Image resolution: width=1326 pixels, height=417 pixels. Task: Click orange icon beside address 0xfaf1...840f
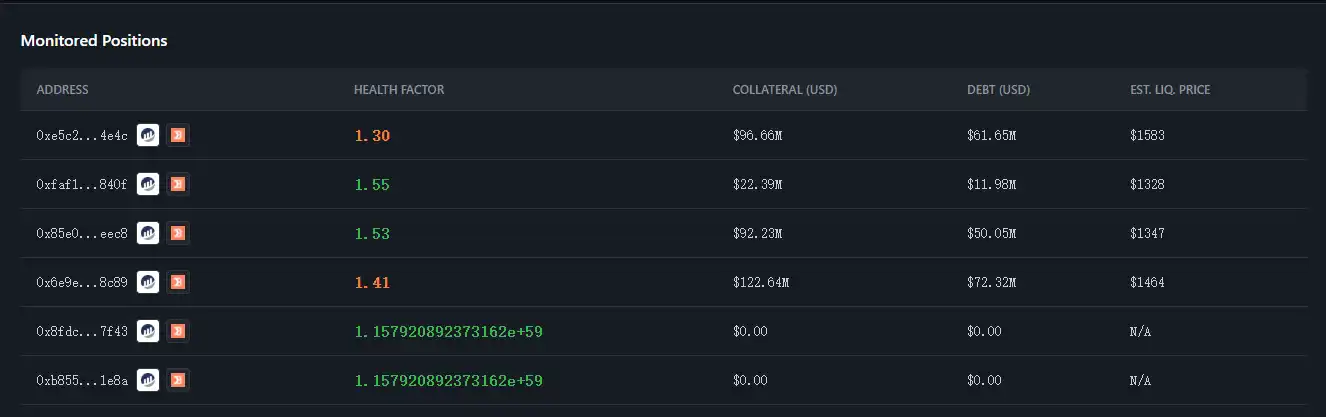click(x=178, y=184)
